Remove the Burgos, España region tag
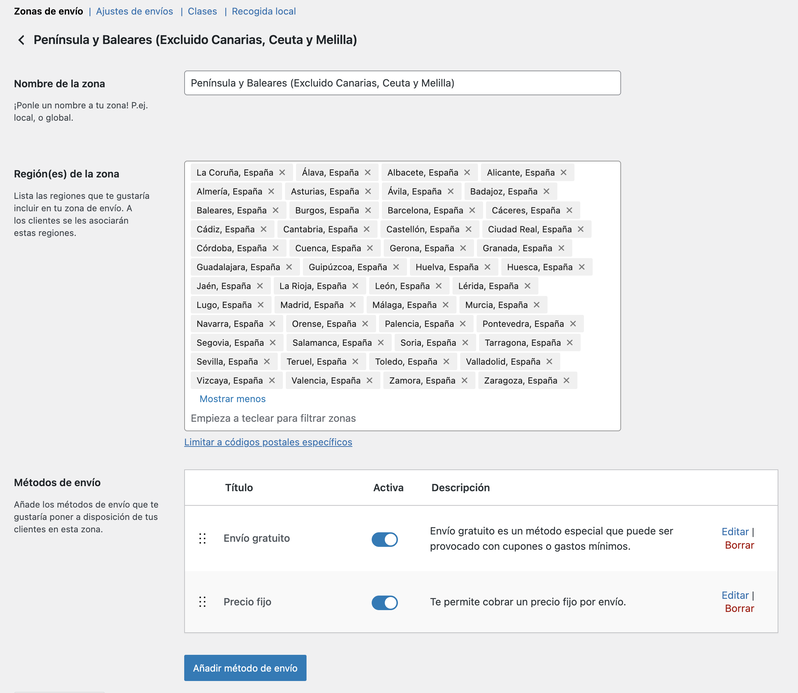Viewport: 798px width, 693px height. click(x=368, y=210)
